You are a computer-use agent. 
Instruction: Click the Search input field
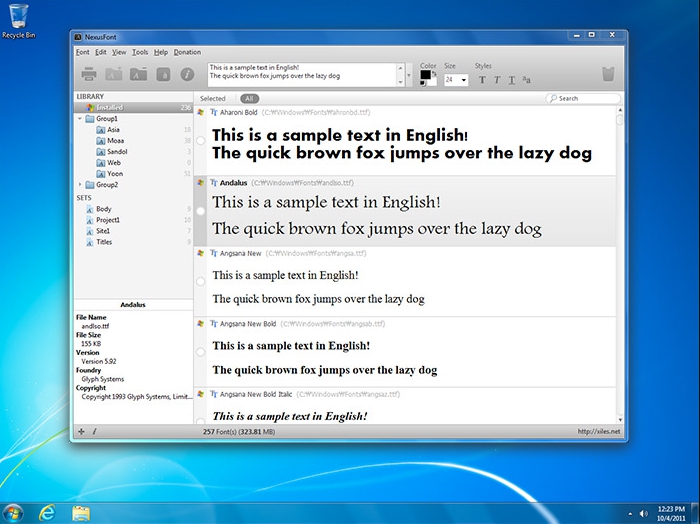click(587, 99)
